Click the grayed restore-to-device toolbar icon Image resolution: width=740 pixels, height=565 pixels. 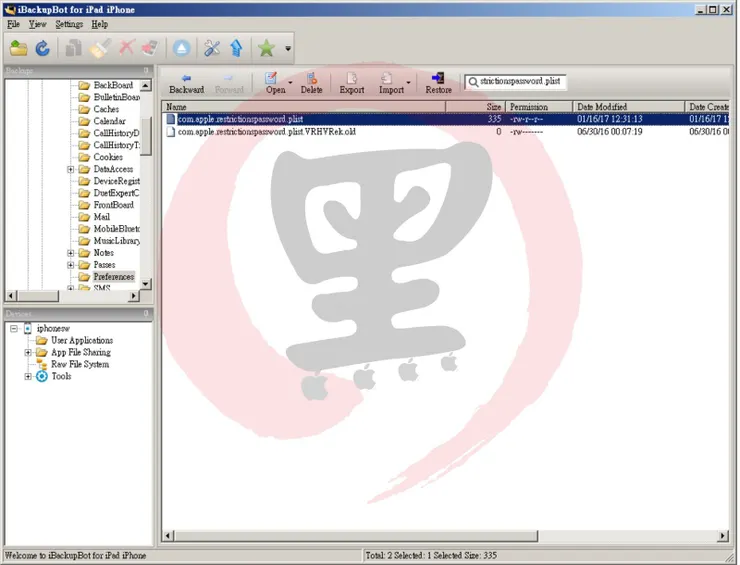(151, 48)
